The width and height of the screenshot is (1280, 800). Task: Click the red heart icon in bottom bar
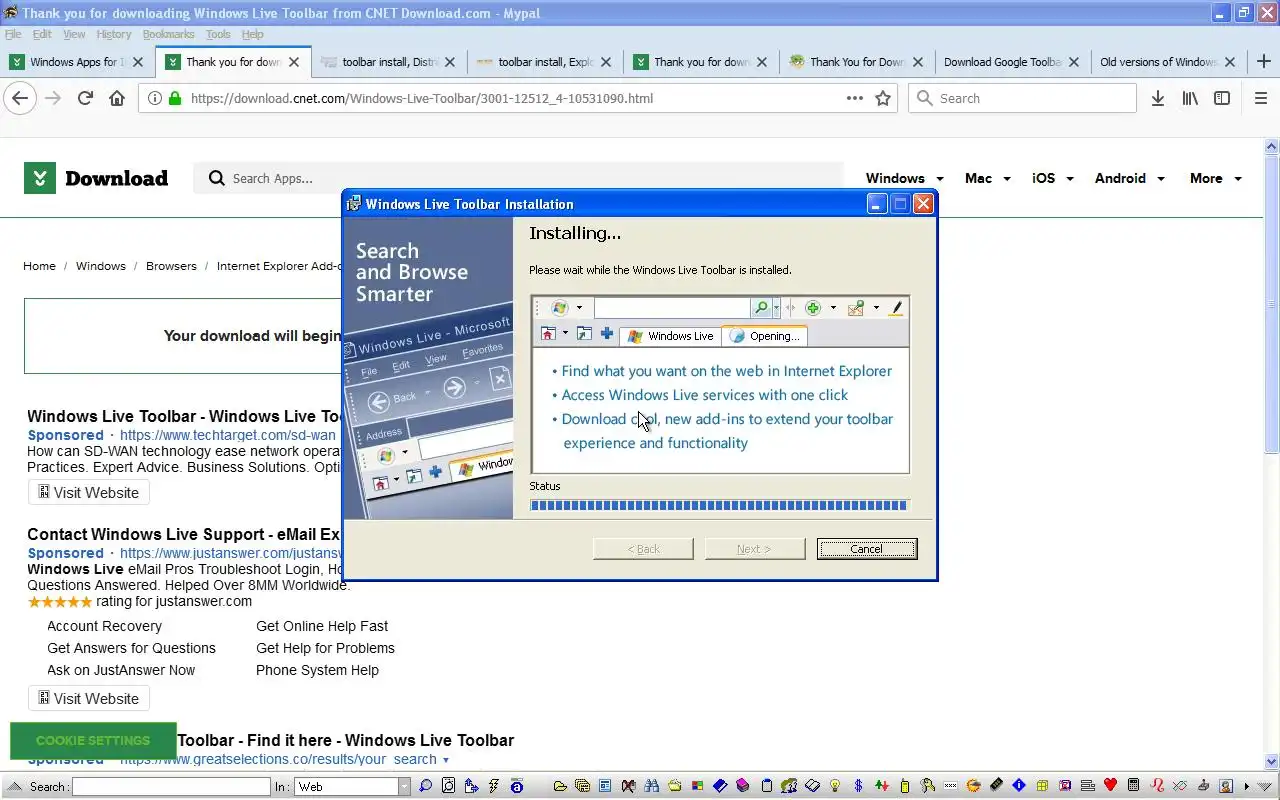click(x=1110, y=786)
